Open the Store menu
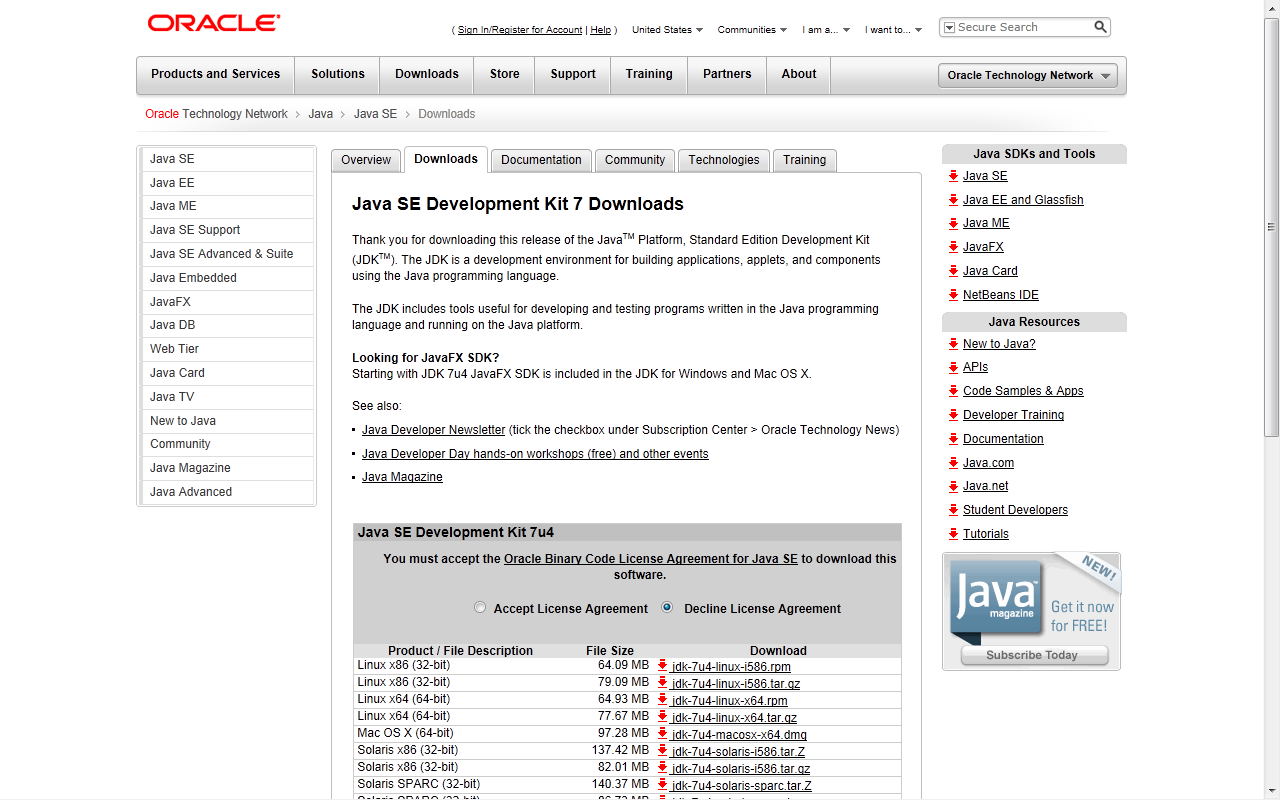Image resolution: width=1280 pixels, height=800 pixels. 505,74
